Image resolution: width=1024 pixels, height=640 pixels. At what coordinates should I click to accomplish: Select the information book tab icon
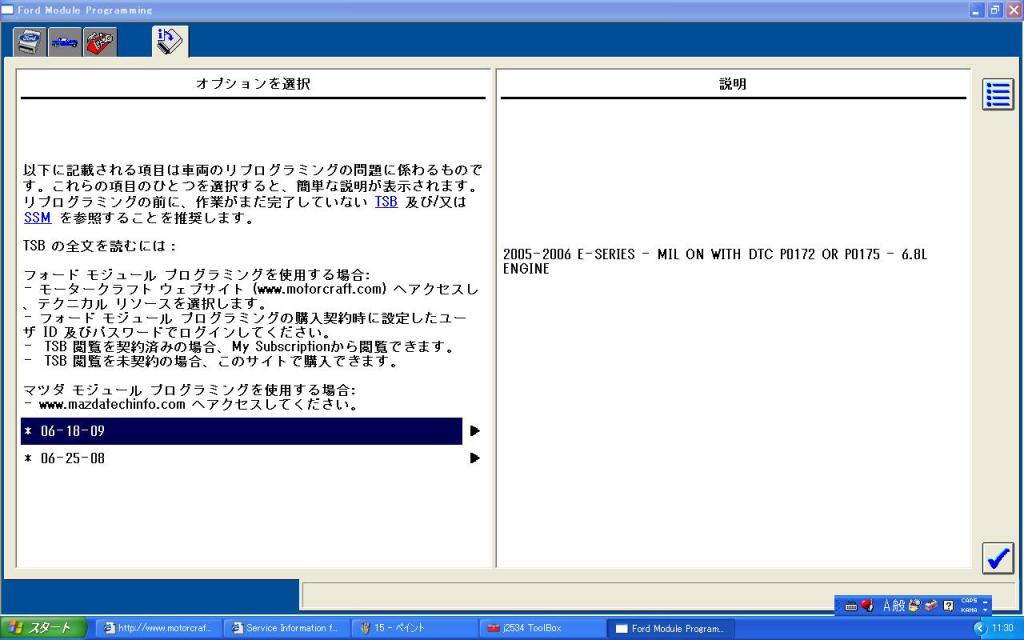[170, 41]
